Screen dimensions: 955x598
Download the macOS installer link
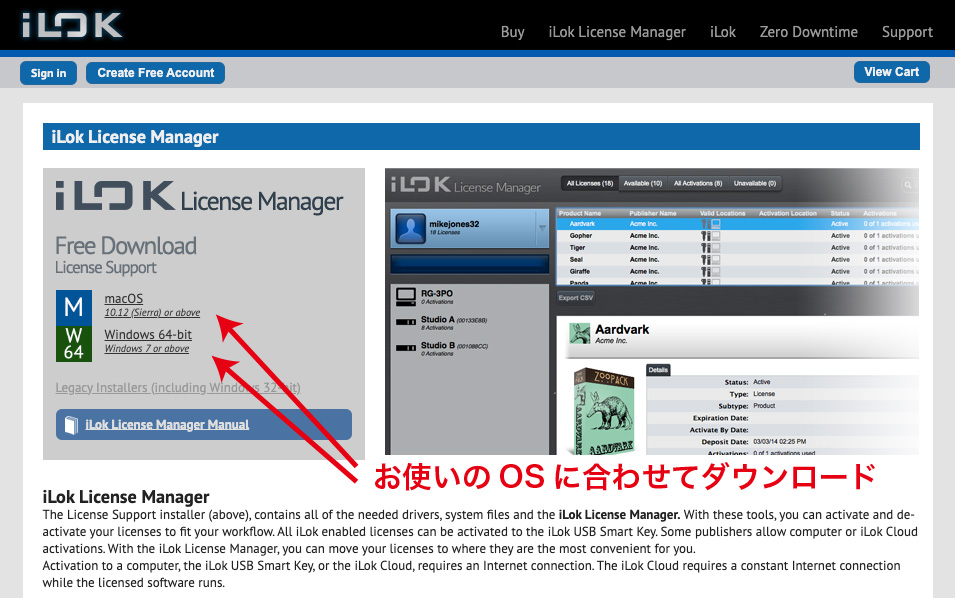pyautogui.click(x=124, y=298)
